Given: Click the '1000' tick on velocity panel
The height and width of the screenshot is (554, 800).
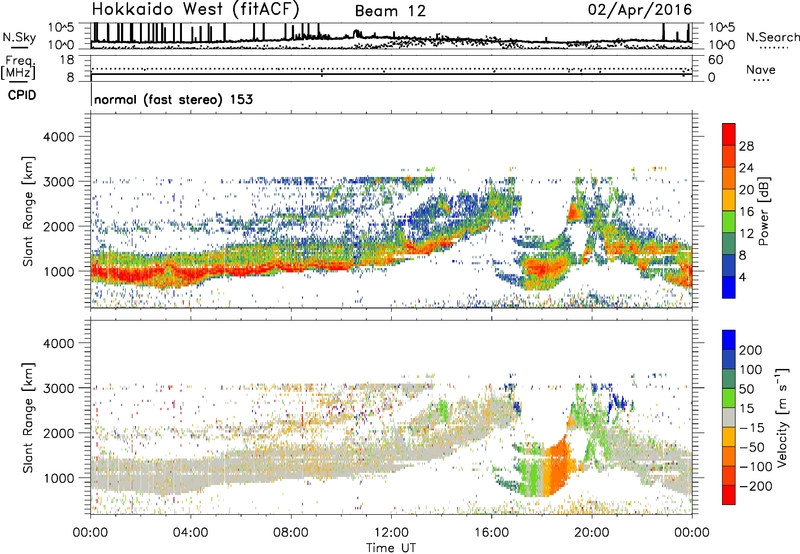Looking at the screenshot, I should (x=58, y=478).
